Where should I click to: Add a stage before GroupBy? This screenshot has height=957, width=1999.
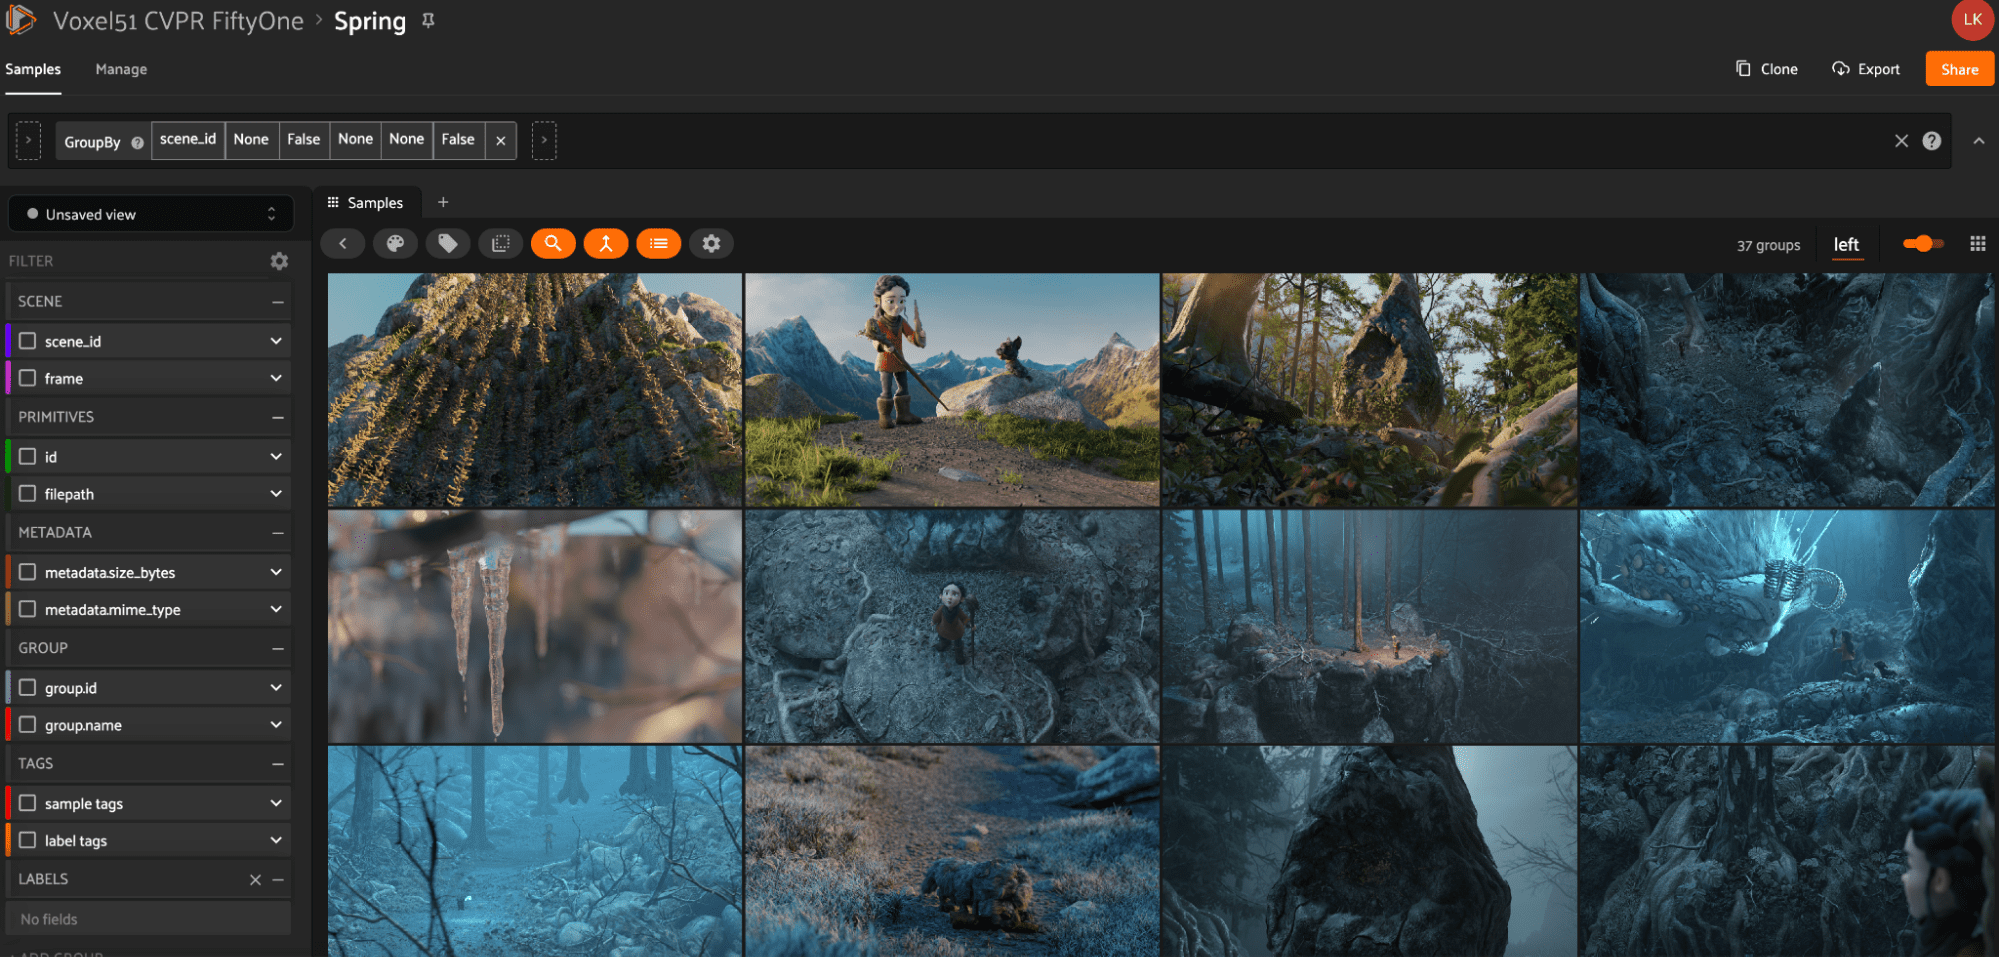pos(28,141)
